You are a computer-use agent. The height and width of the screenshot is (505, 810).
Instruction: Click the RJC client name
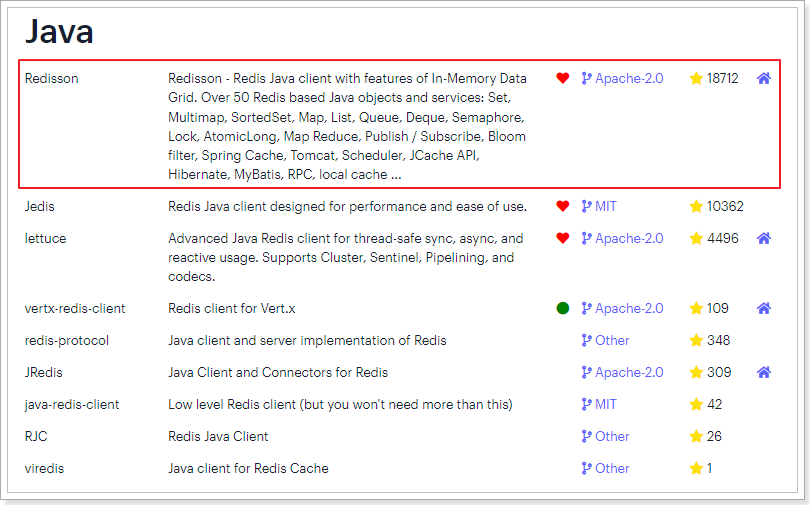[x=36, y=437]
